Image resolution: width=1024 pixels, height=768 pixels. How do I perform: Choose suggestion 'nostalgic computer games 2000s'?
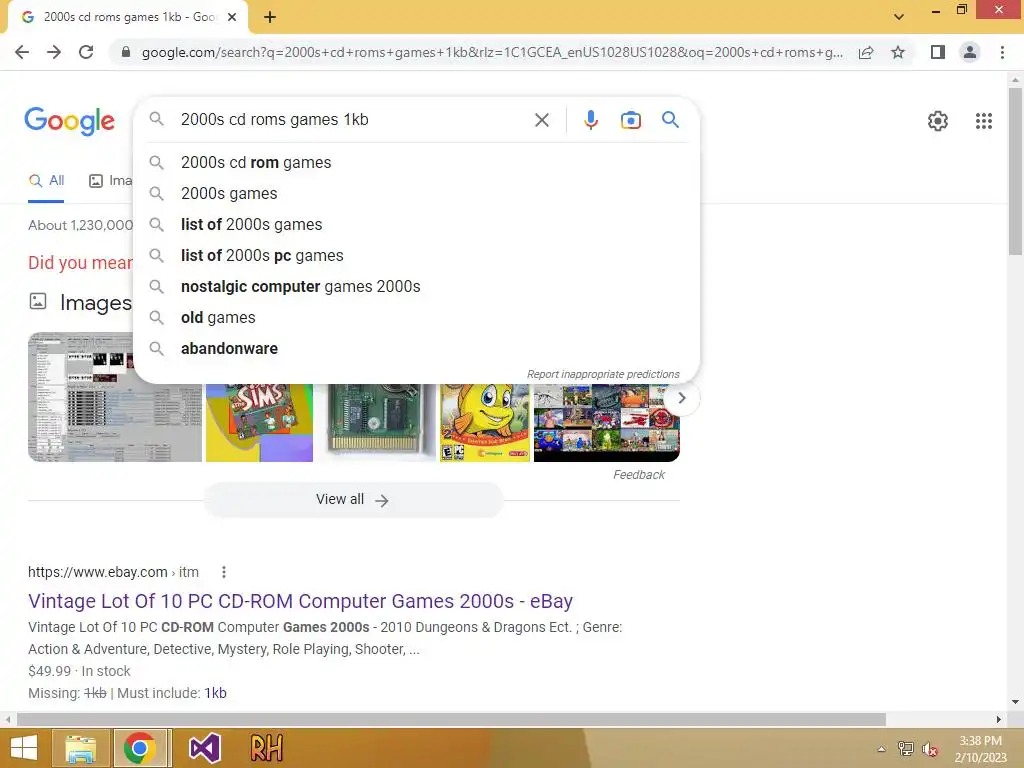[x=416, y=287]
